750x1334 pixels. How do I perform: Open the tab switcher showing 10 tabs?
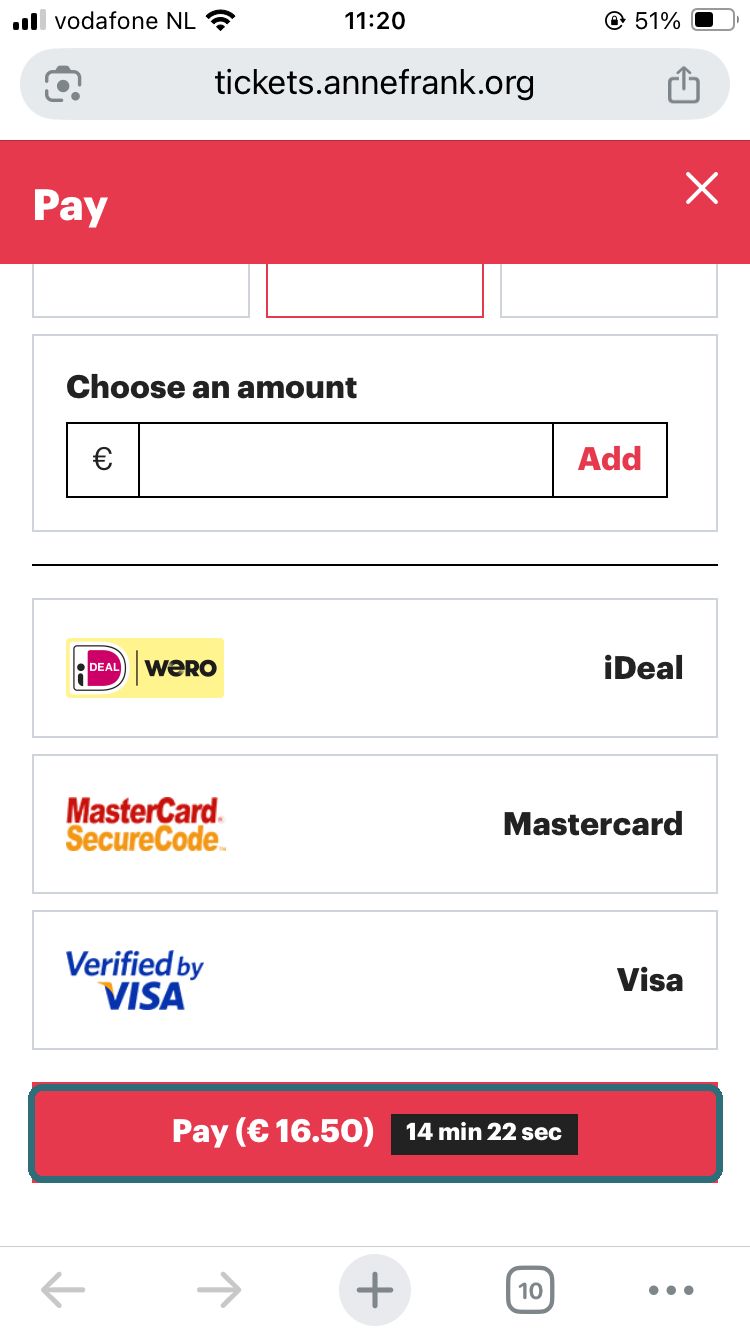(530, 1291)
